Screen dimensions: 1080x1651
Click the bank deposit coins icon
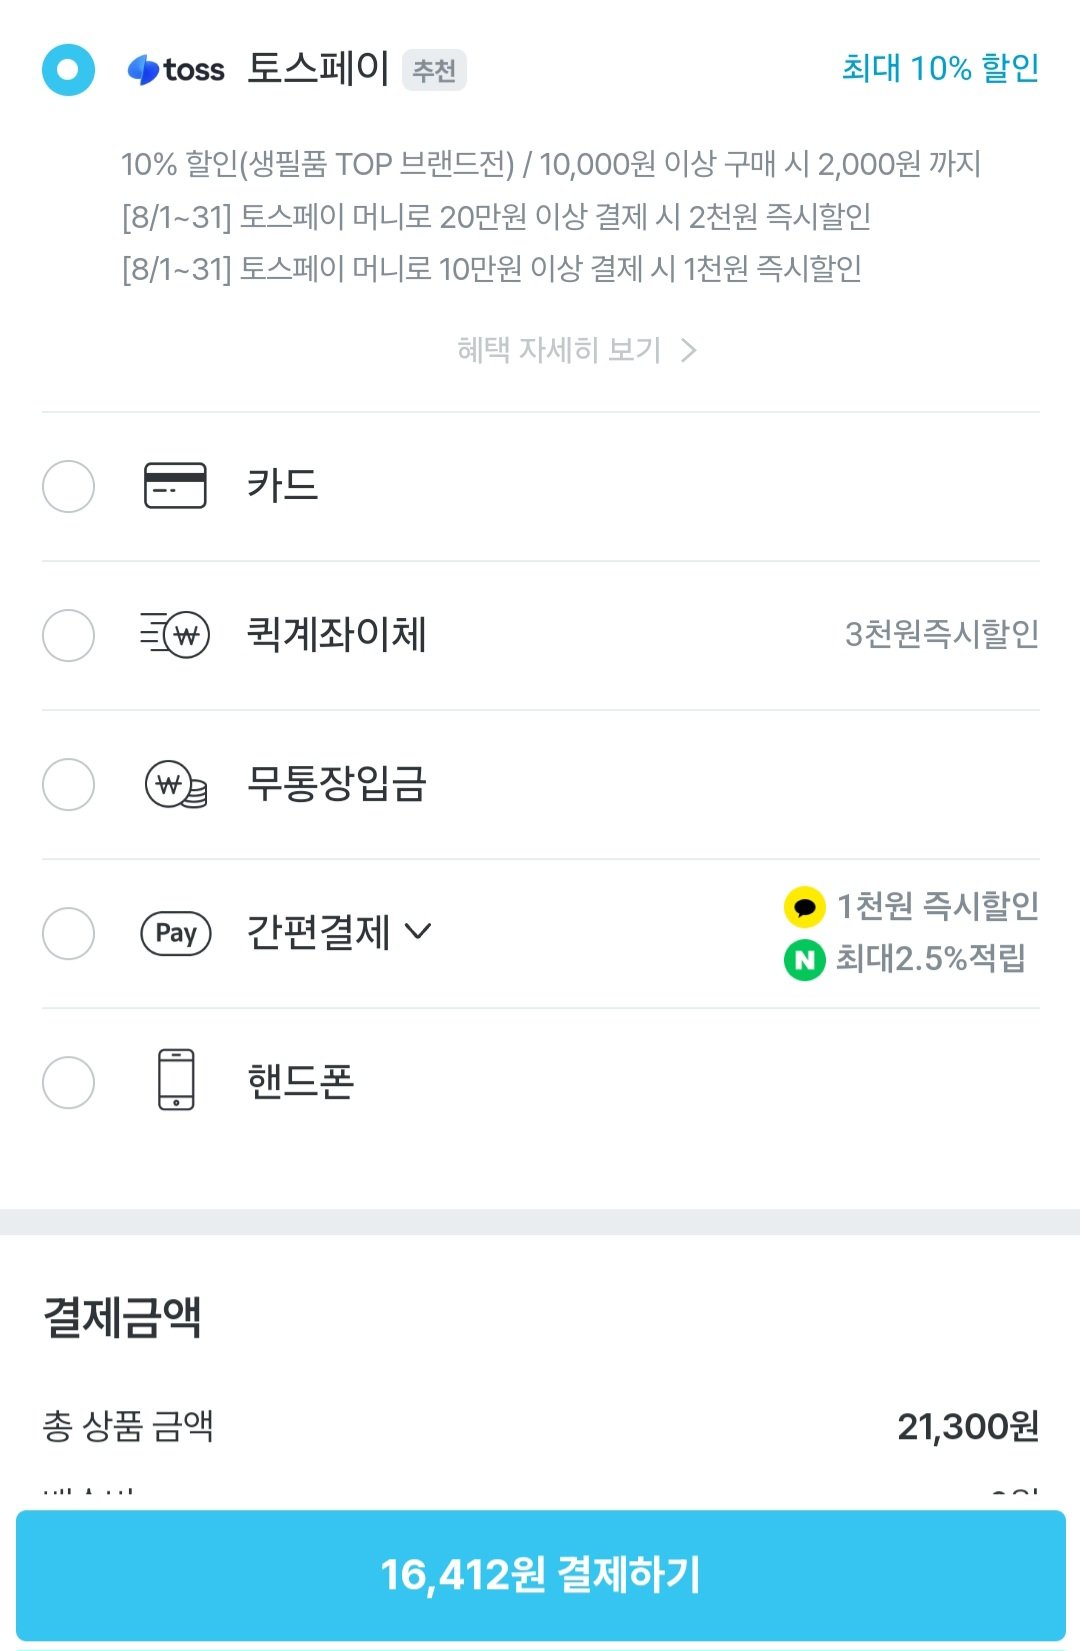click(x=176, y=784)
